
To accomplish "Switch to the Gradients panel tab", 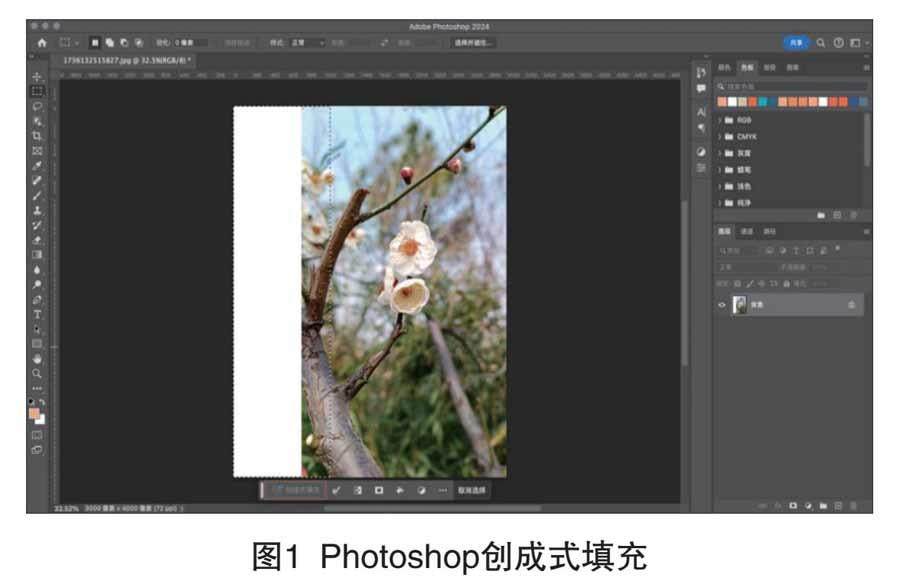I will (770, 68).
